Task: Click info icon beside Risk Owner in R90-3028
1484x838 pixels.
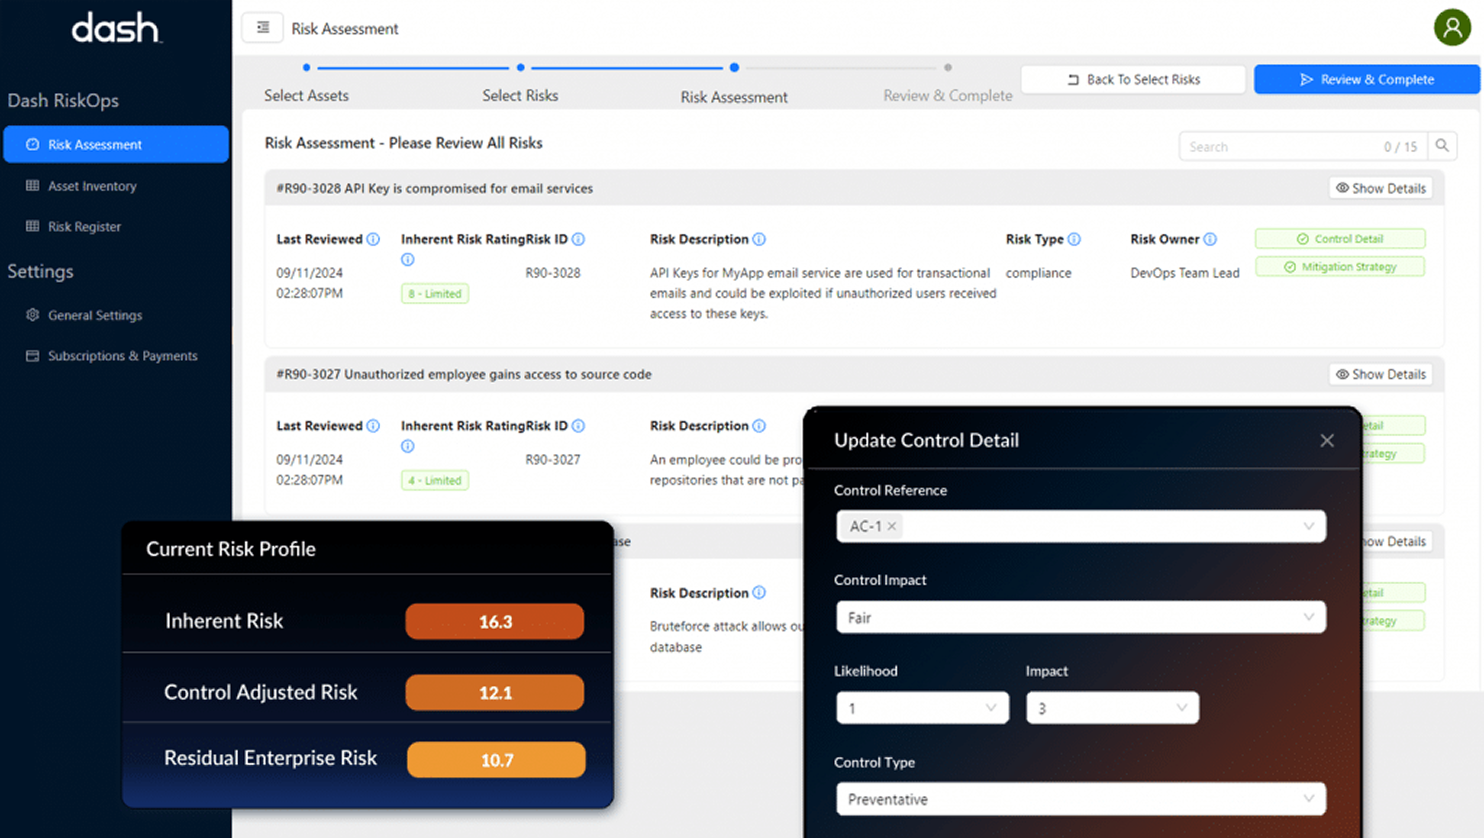Action: (x=1210, y=239)
